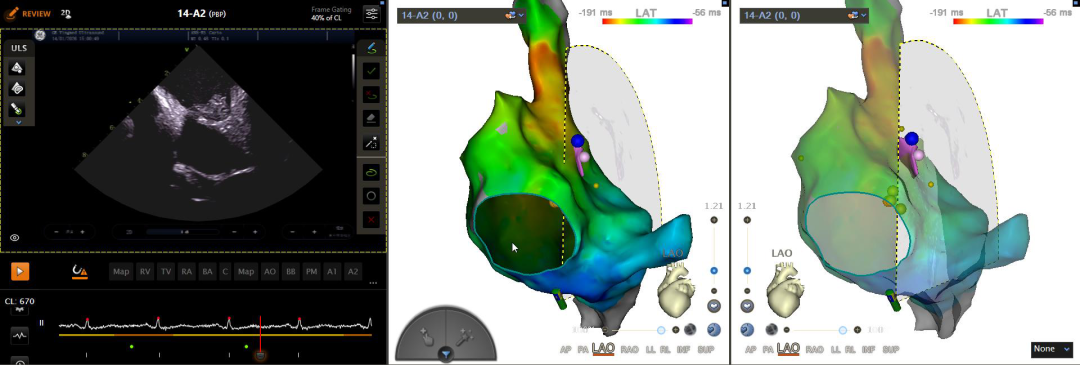This screenshot has width=1080, height=365.
Task: Adjust left viewer transparency slider handle
Action: point(661,330)
